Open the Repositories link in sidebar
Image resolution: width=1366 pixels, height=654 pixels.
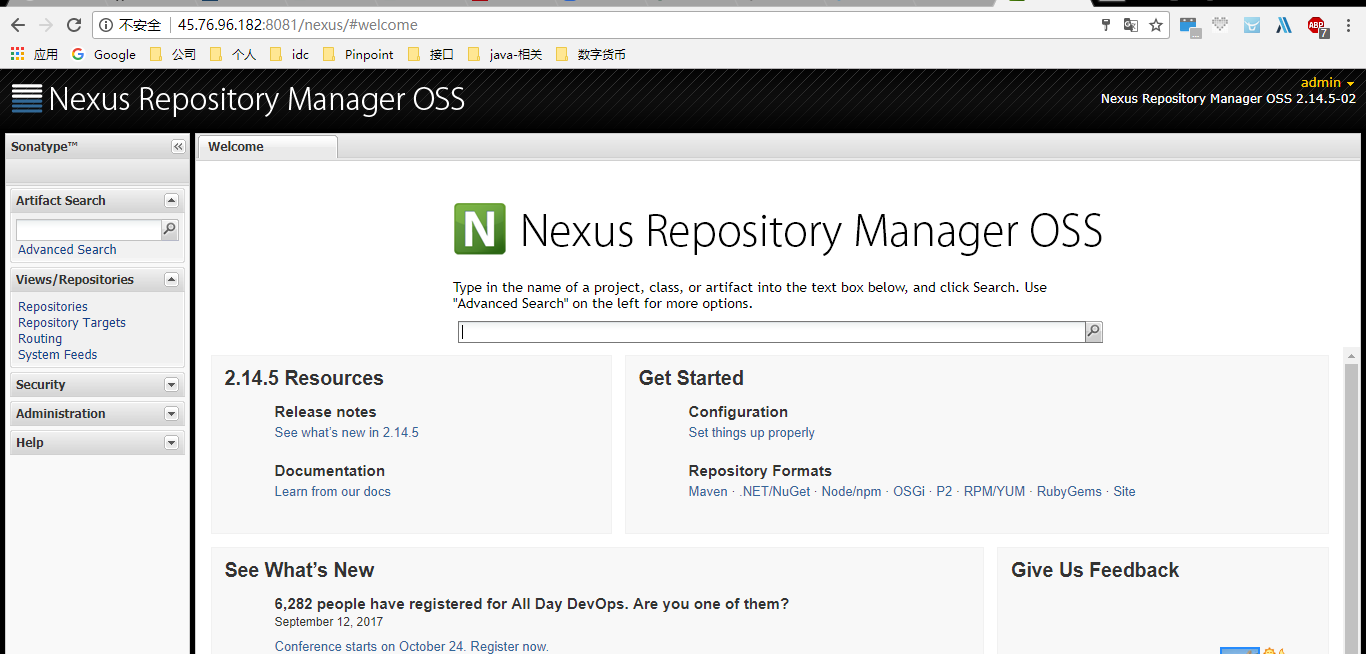(x=53, y=307)
